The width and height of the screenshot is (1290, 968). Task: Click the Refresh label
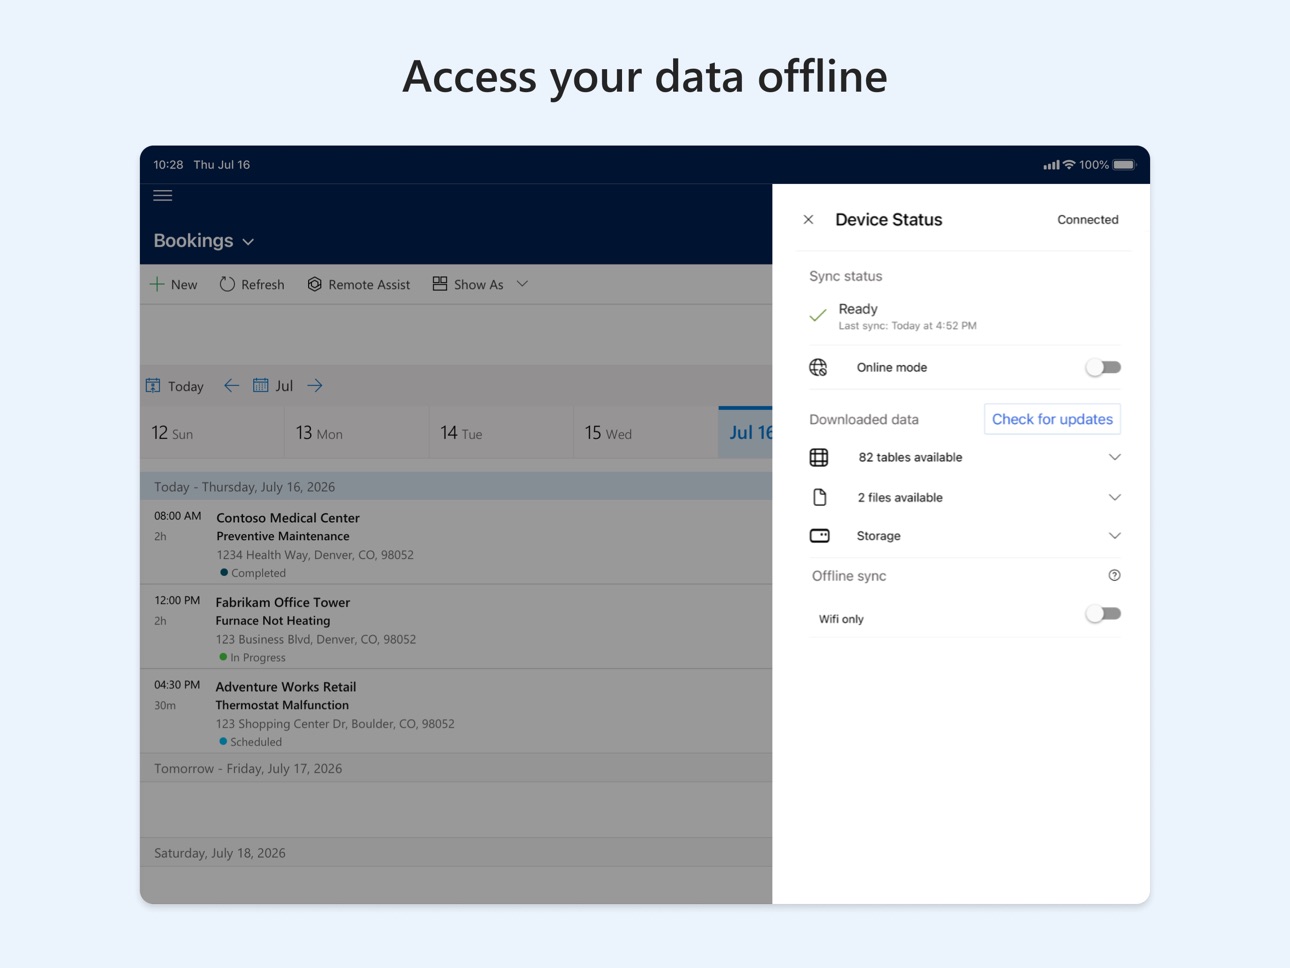[263, 285]
